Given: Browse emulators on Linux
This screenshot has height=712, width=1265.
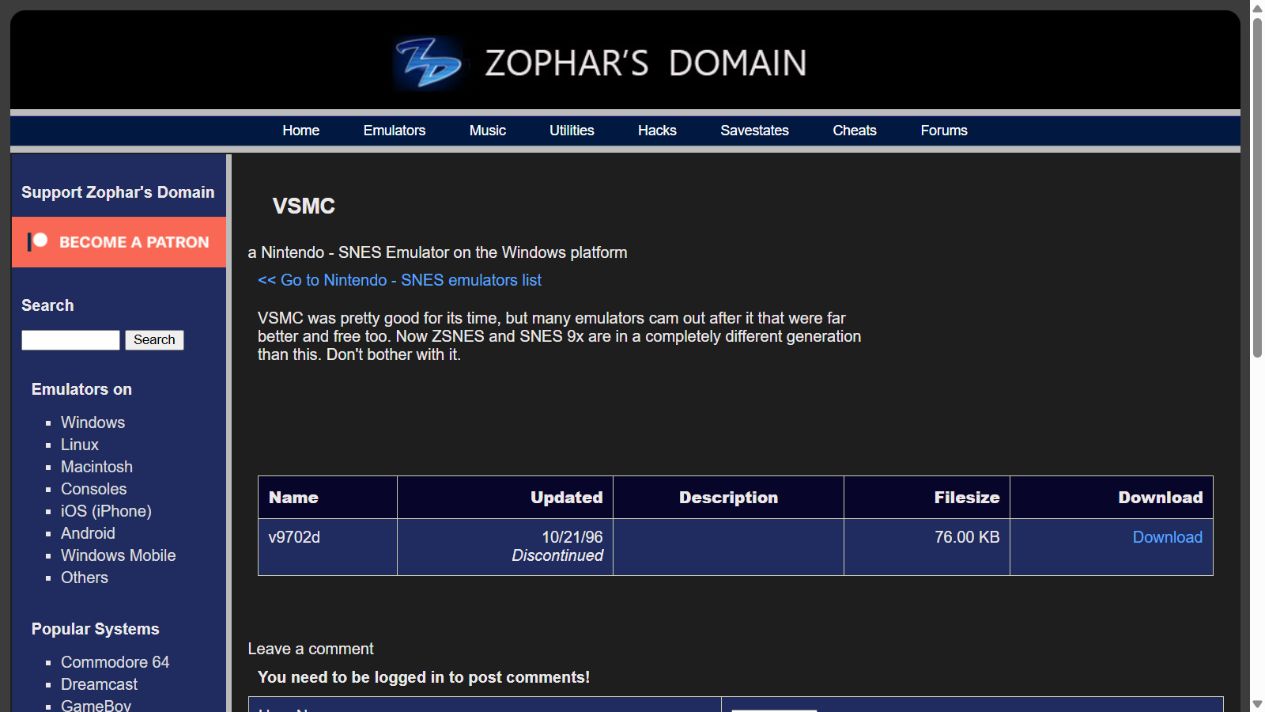Looking at the screenshot, I should pyautogui.click(x=80, y=444).
